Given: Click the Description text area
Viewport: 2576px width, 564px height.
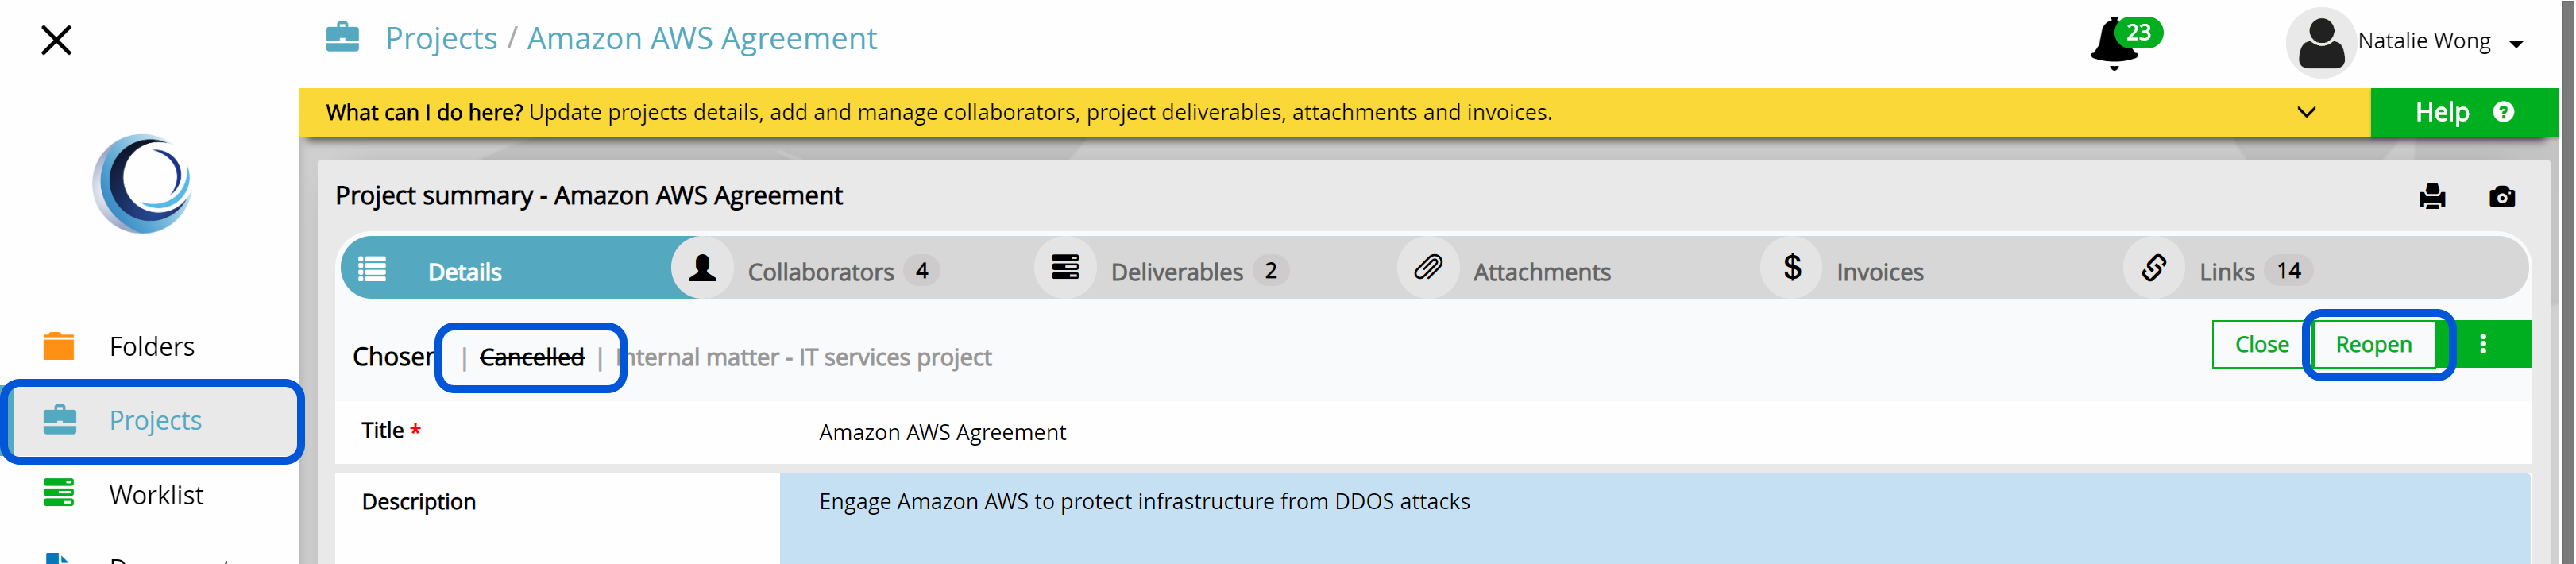Looking at the screenshot, I should (1655, 518).
